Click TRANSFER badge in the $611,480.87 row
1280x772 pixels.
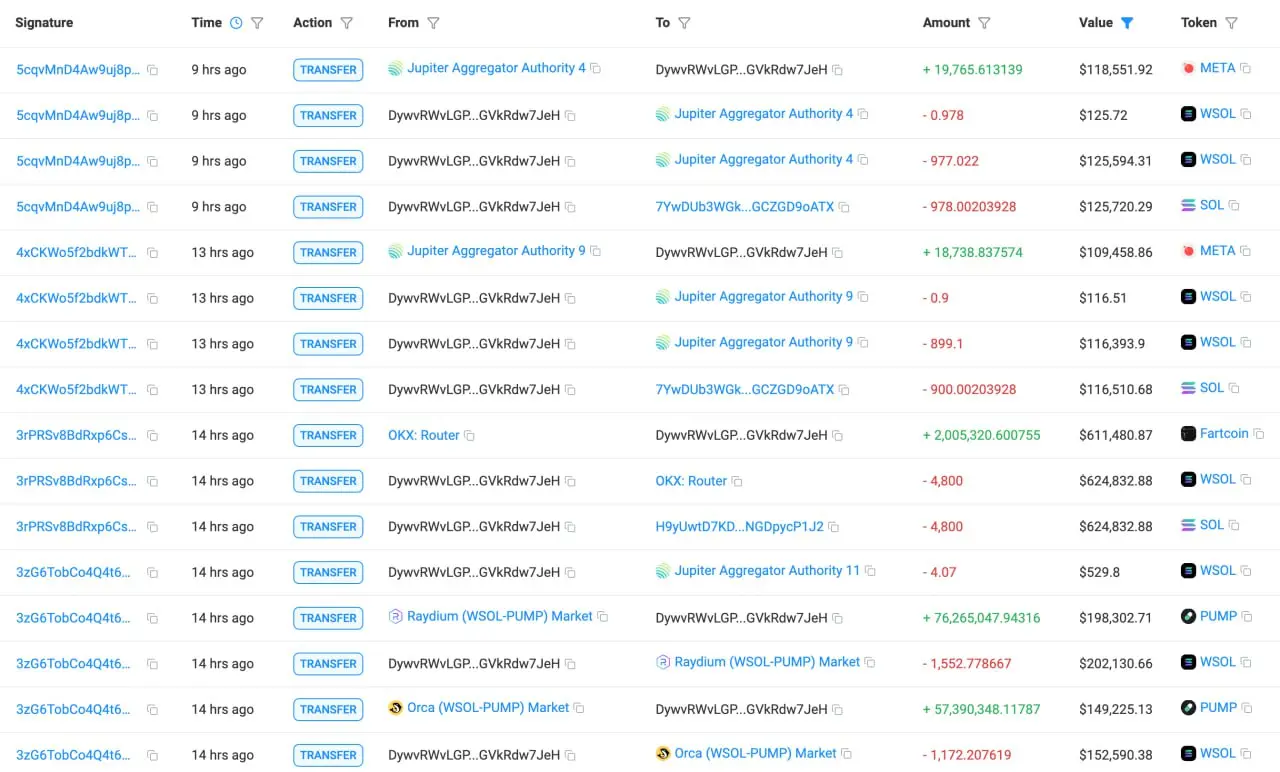[x=328, y=436]
